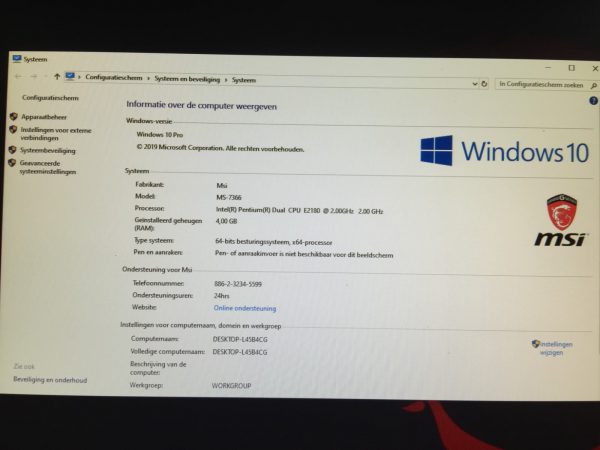Click the WORKGROUP value
Image resolution: width=600 pixels, height=450 pixels.
[232, 386]
